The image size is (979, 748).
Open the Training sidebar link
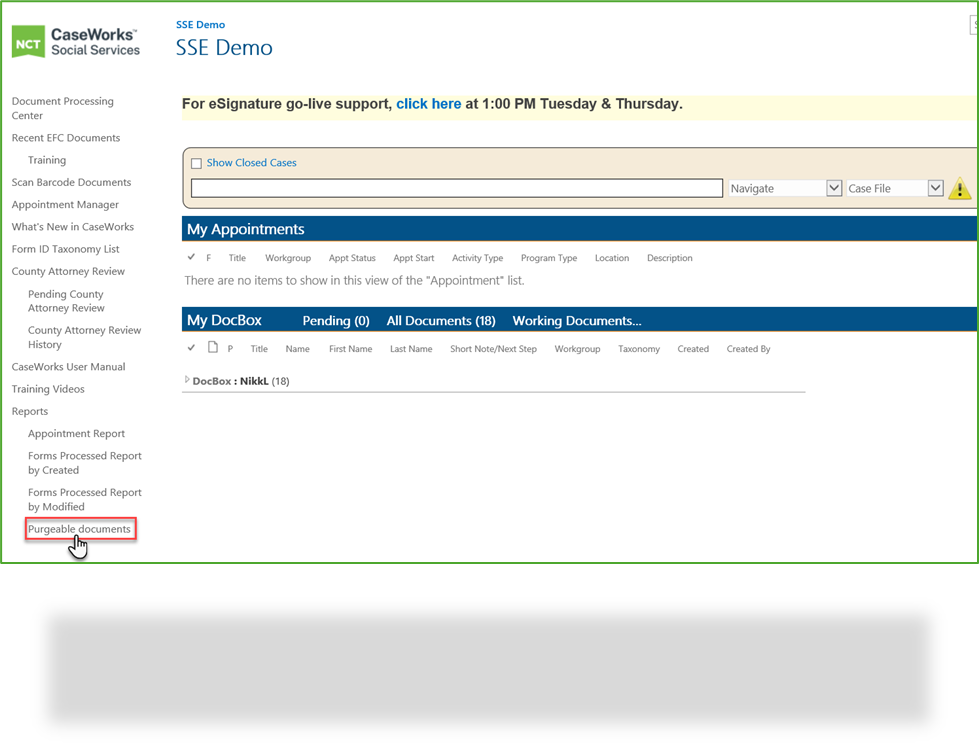point(47,160)
